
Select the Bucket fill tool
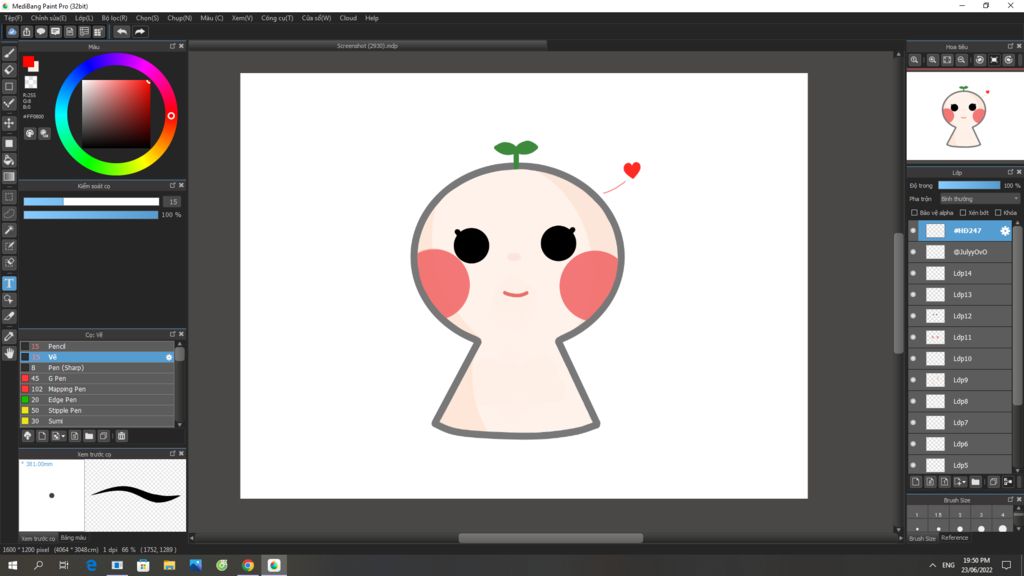[9, 160]
